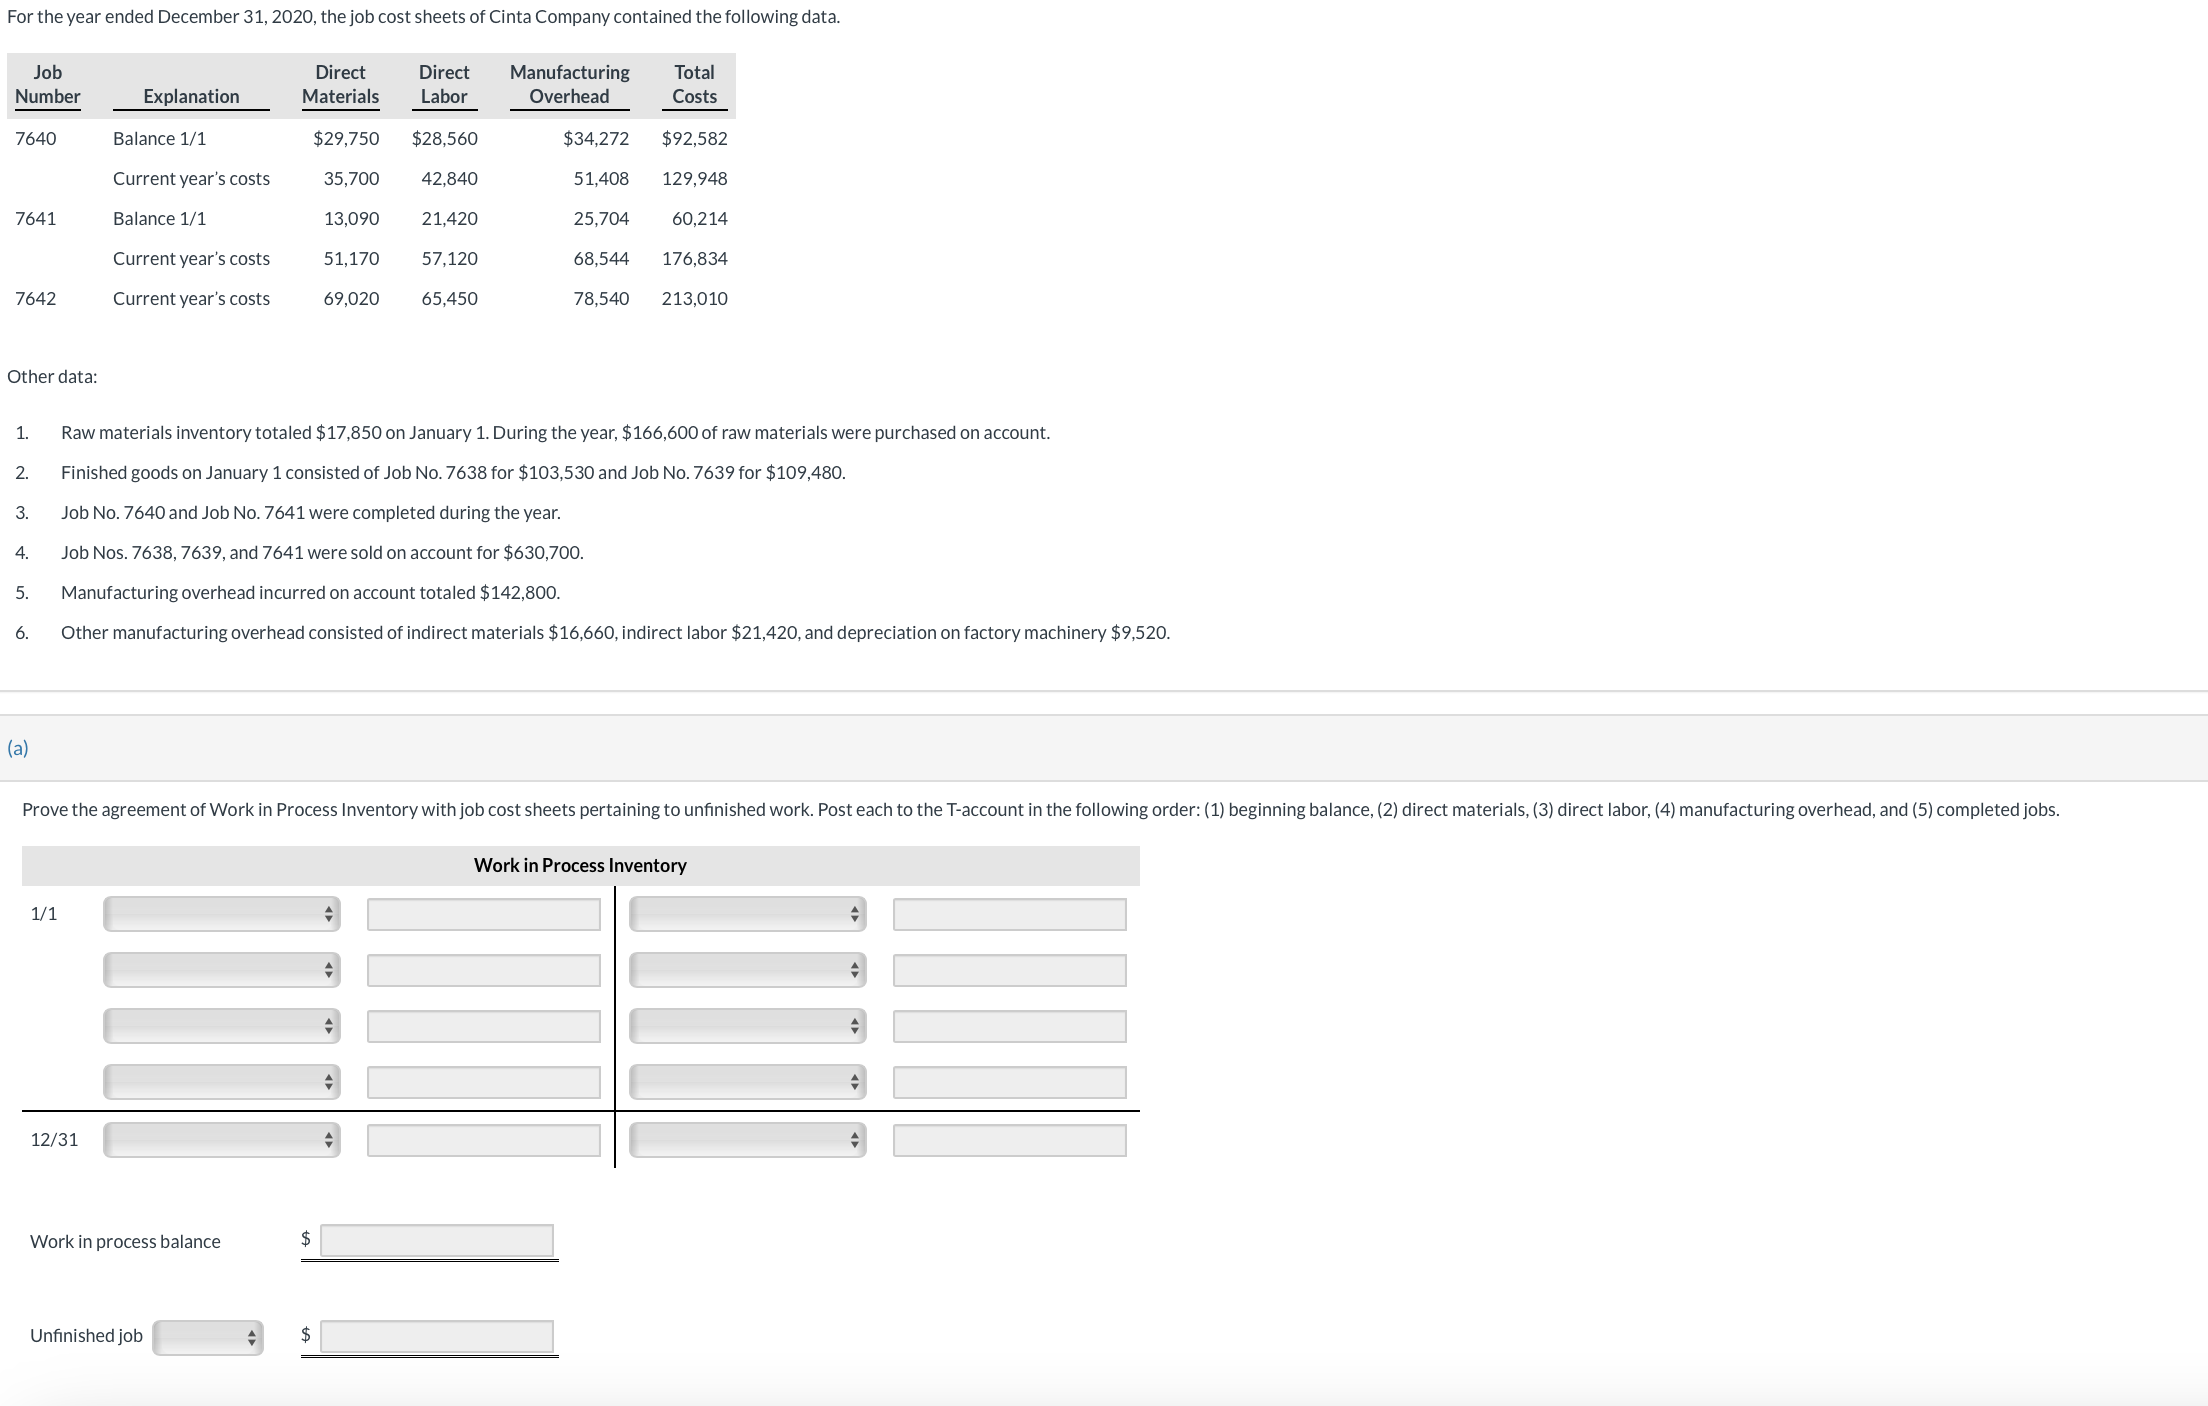Viewport: 2208px width, 1406px height.
Task: Open the fourth-row credit account dropdown
Action: (747, 1082)
